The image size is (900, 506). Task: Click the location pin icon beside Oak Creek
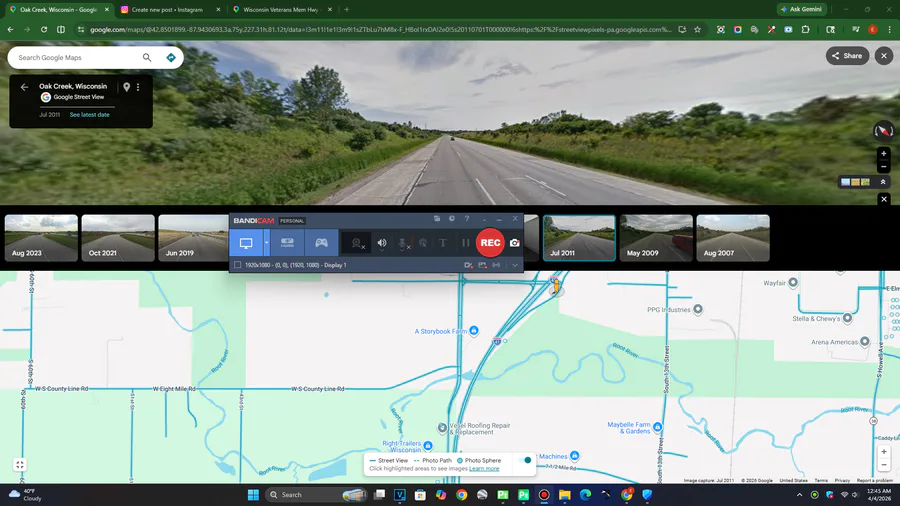126,87
